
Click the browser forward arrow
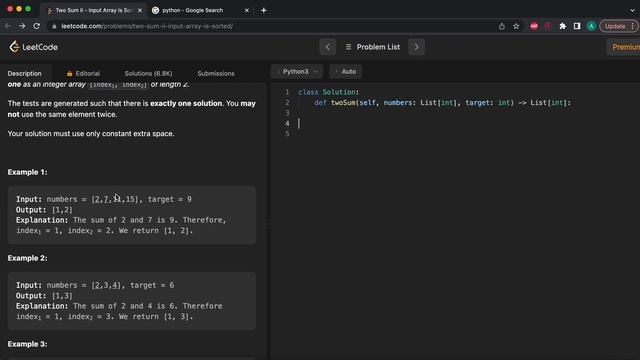coord(22,26)
